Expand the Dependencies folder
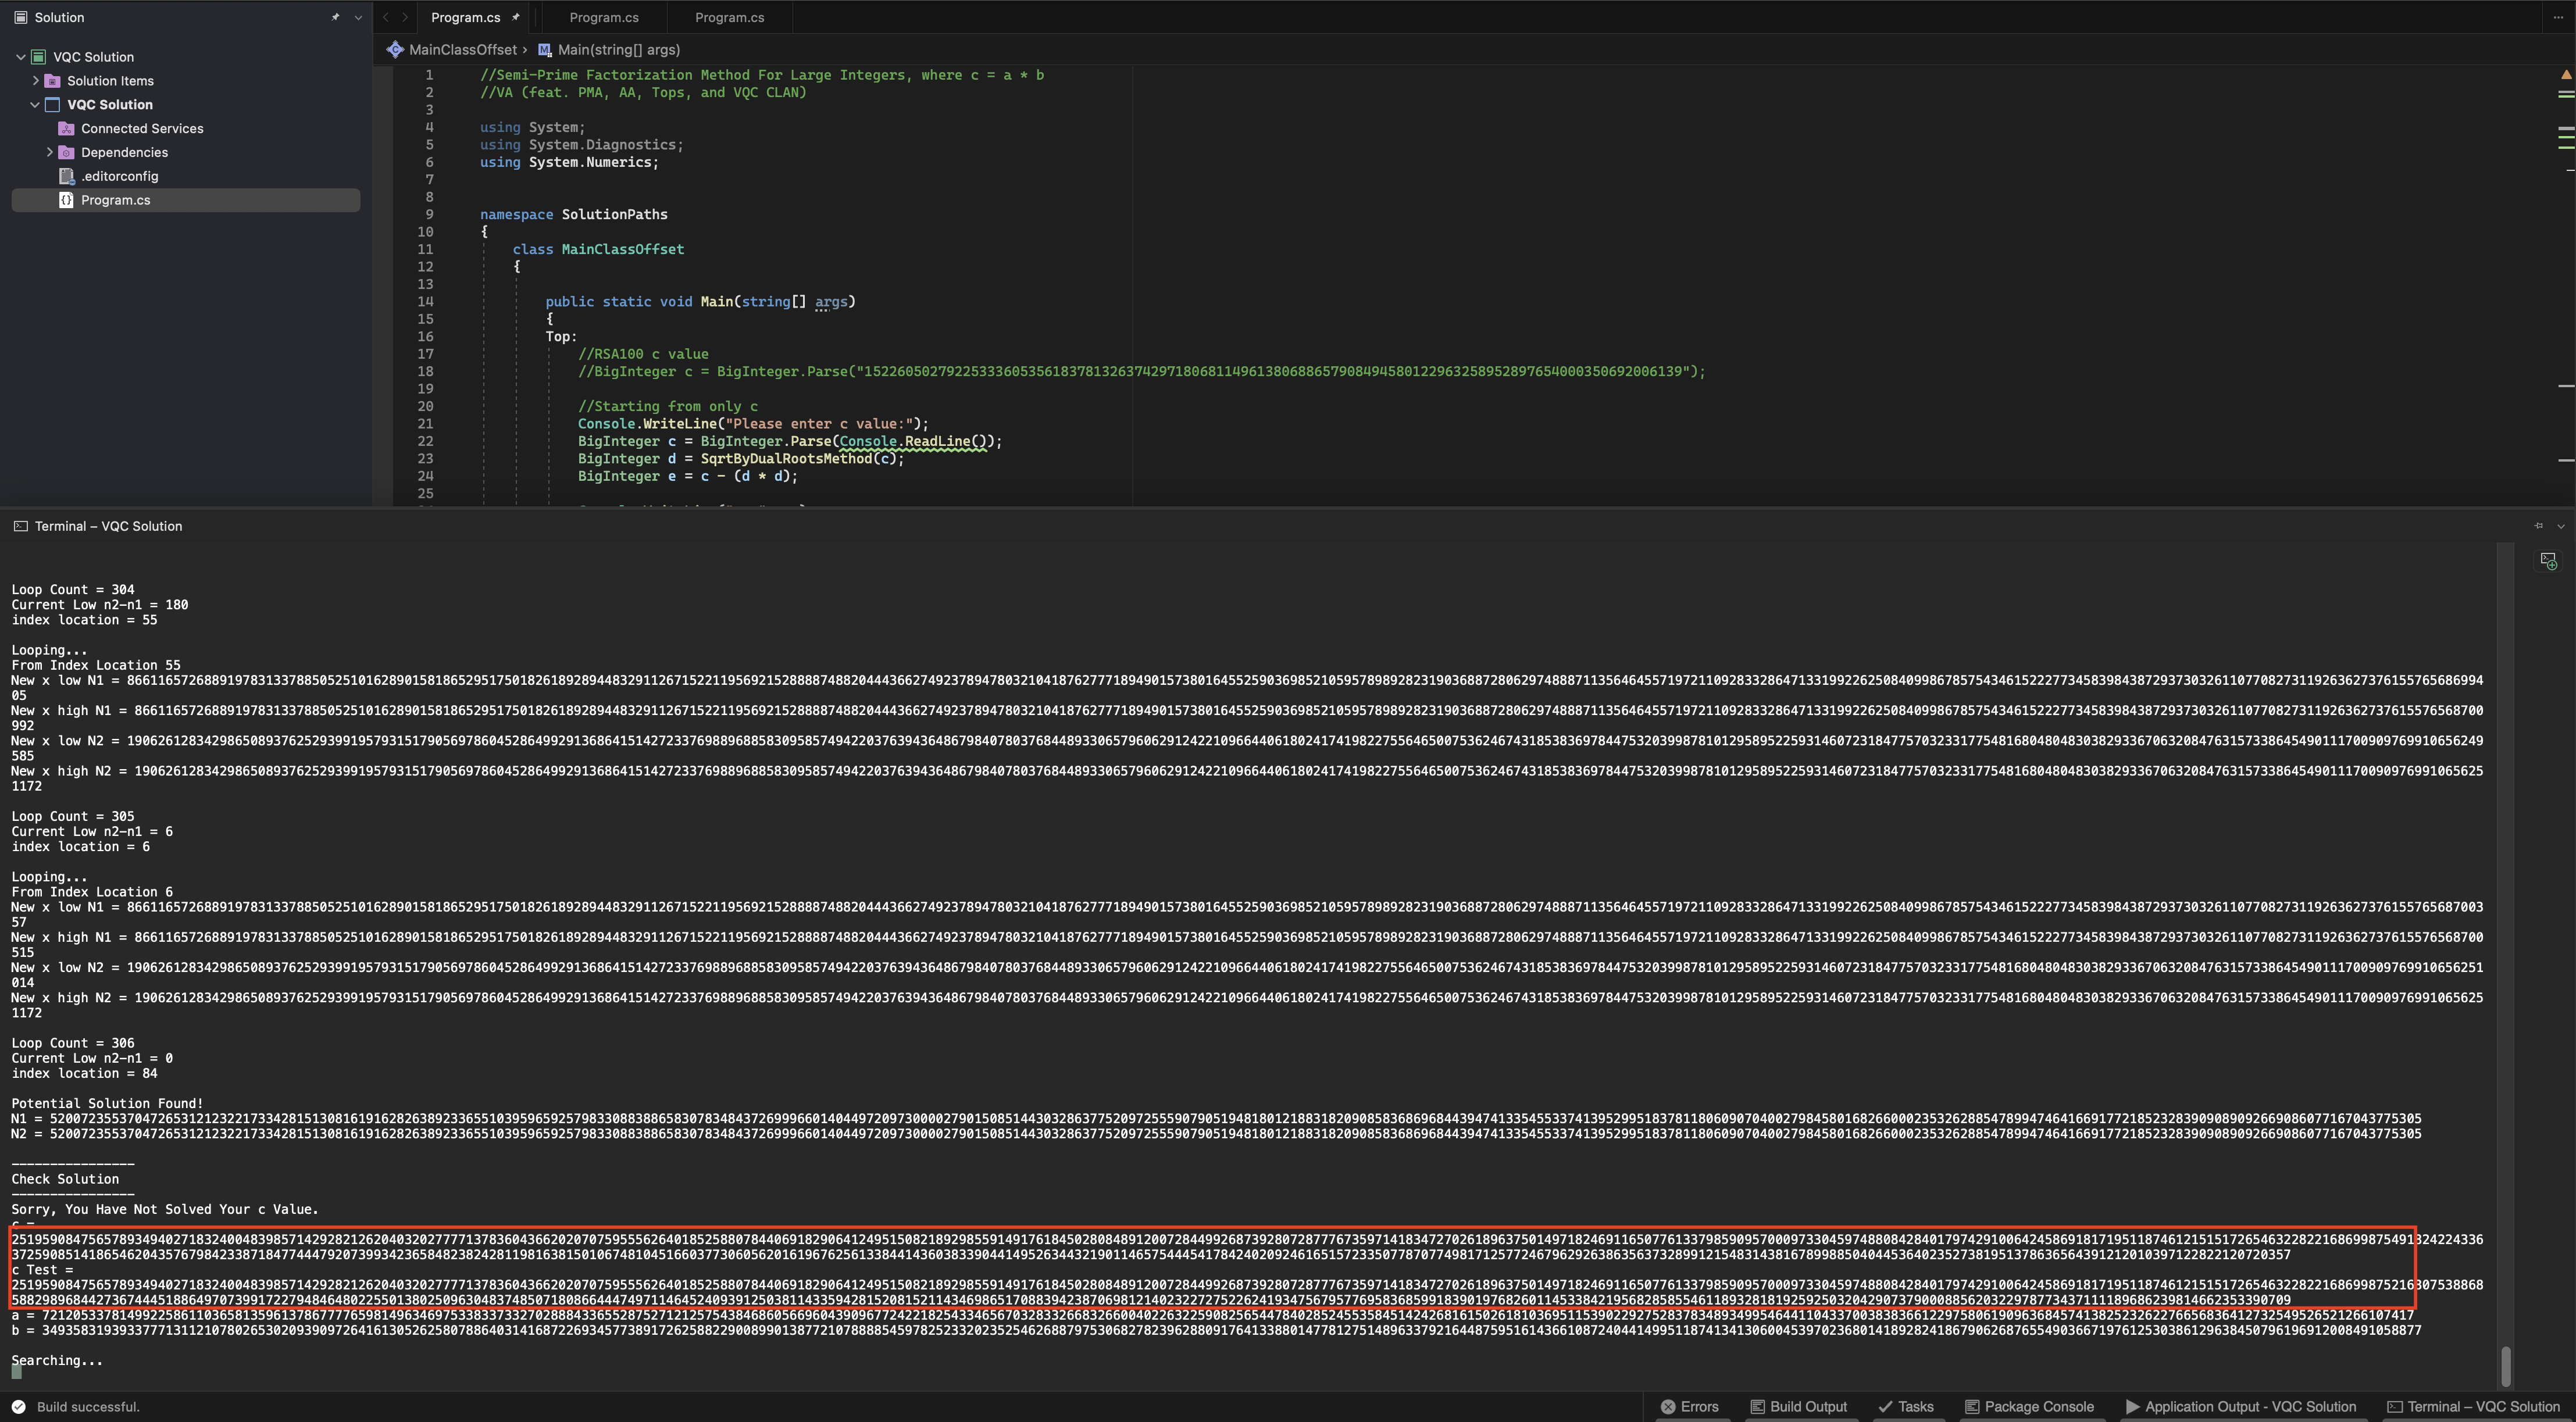 [x=50, y=152]
